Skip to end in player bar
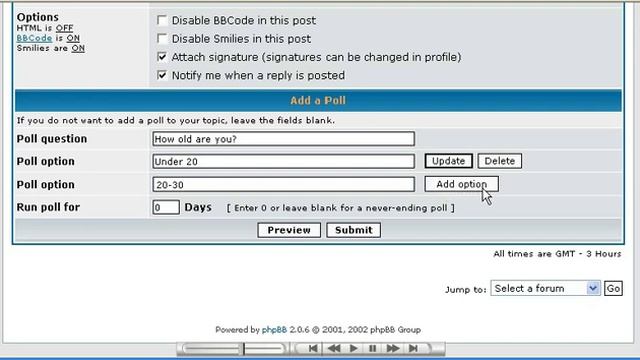The width and height of the screenshot is (640, 360). [x=413, y=349]
